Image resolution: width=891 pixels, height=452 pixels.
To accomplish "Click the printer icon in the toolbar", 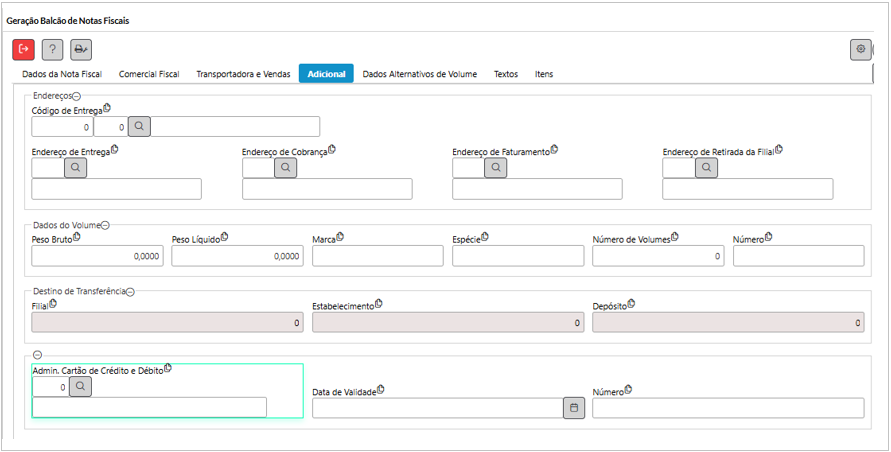I will (81, 49).
